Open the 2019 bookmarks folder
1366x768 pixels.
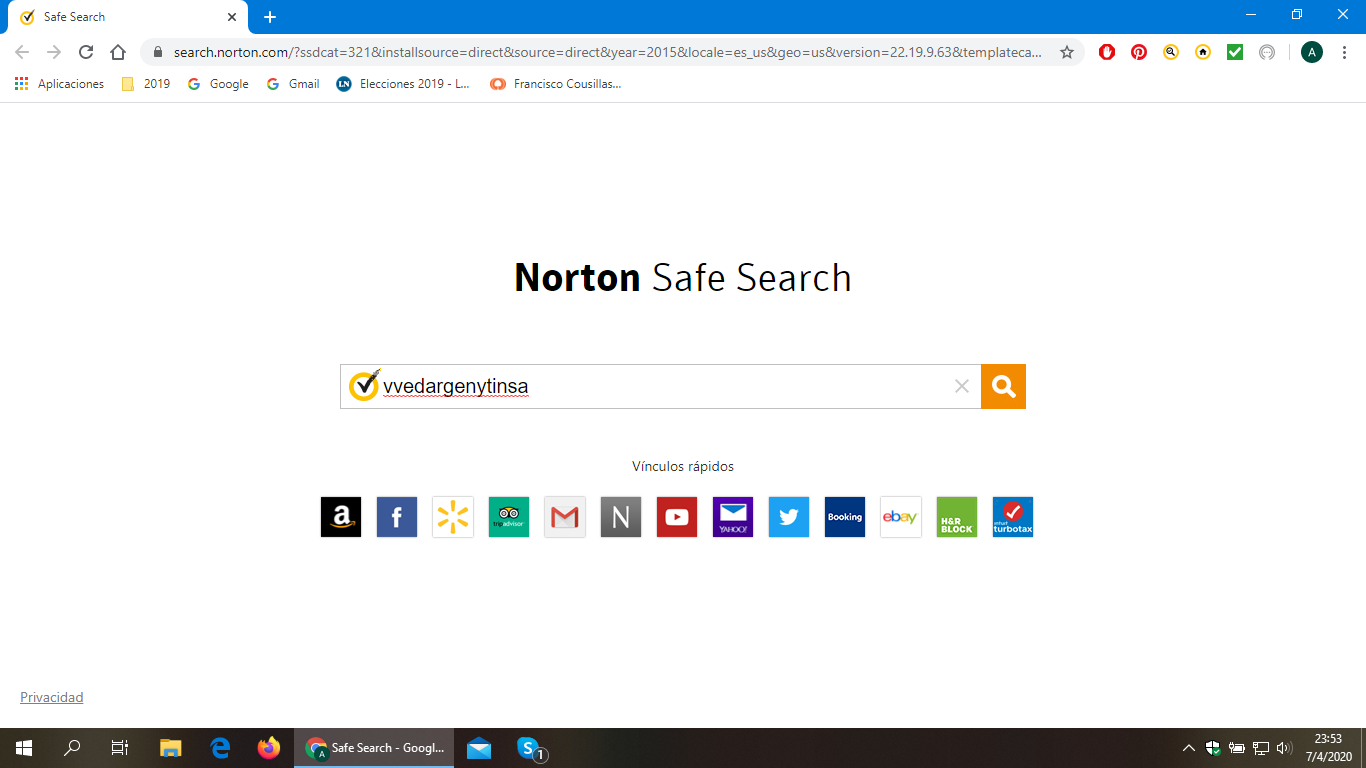146,84
